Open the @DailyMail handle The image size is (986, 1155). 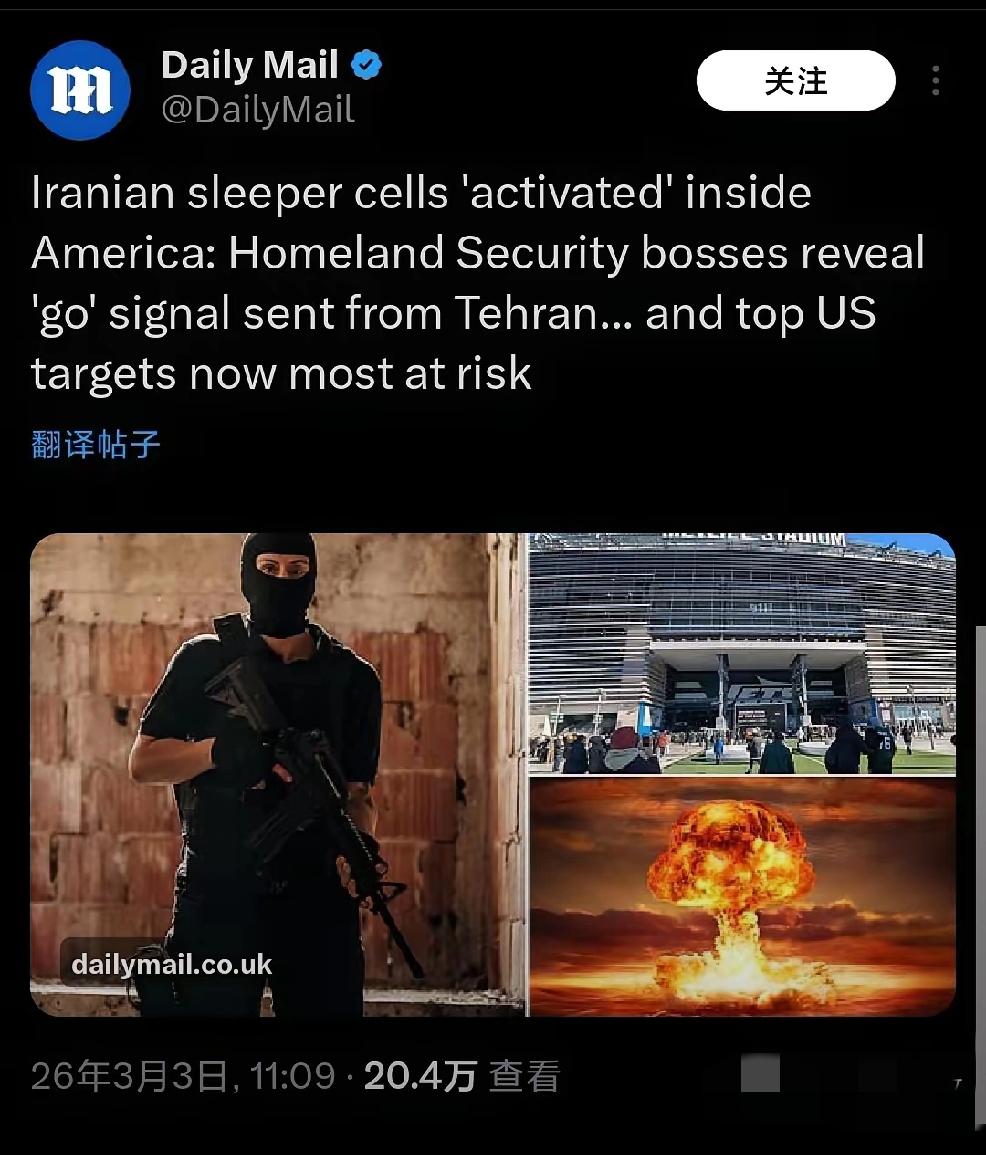258,110
